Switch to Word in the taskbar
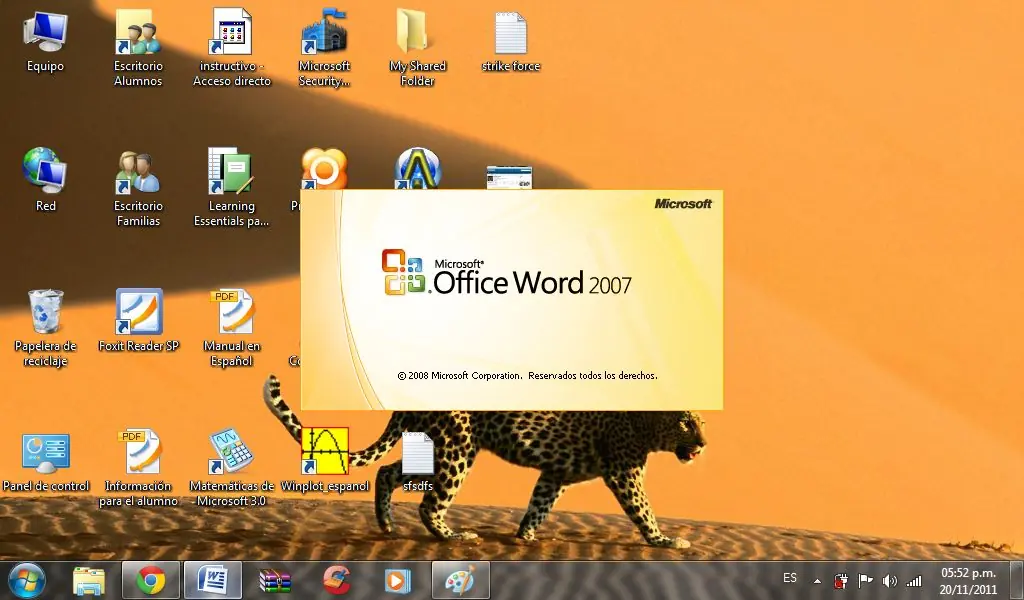This screenshot has height=600, width=1024. (x=213, y=580)
